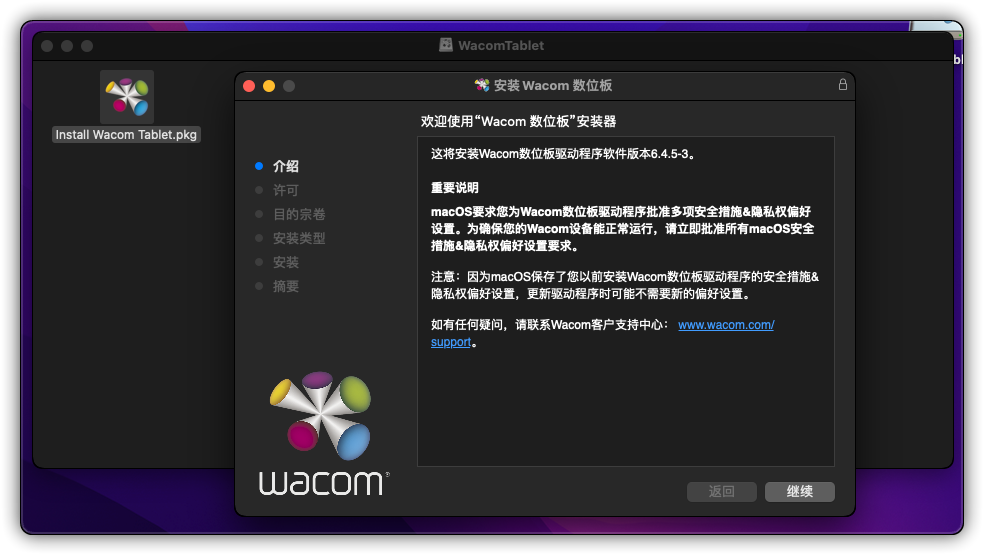Select the Install Wacom Tablet.pkg file icon
Screen dimensions: 984x555
point(127,96)
